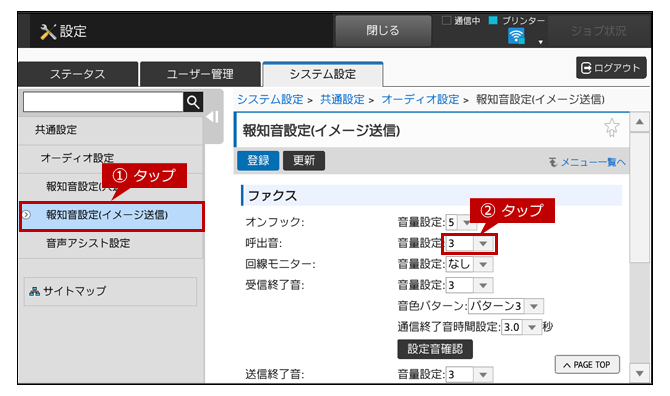The height and width of the screenshot is (396, 670).
Task: Click the 登録 button
Action: (258, 161)
